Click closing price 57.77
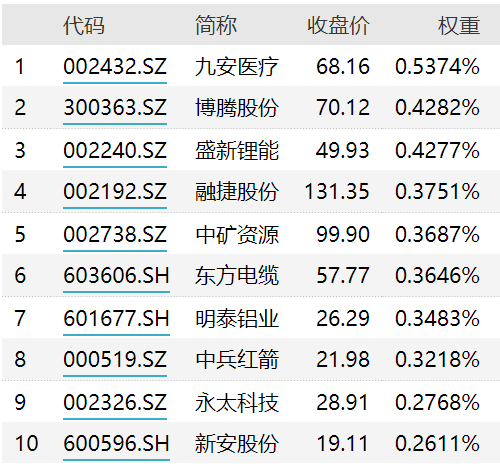 pos(343,276)
